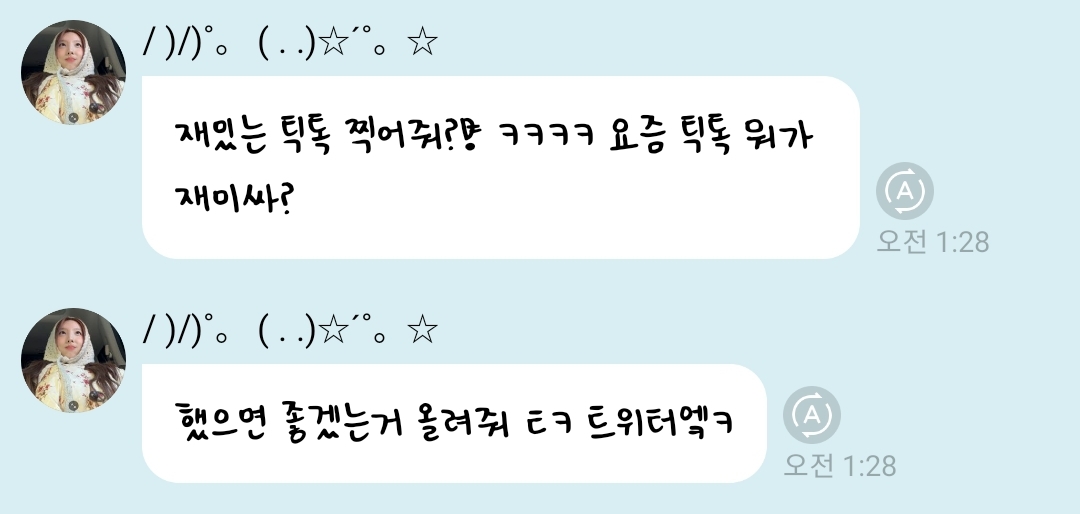The width and height of the screenshot is (1080, 514).
Task: Tap the message bubble 했으면 좋겠는거 올려줘
Action: (x=454, y=423)
